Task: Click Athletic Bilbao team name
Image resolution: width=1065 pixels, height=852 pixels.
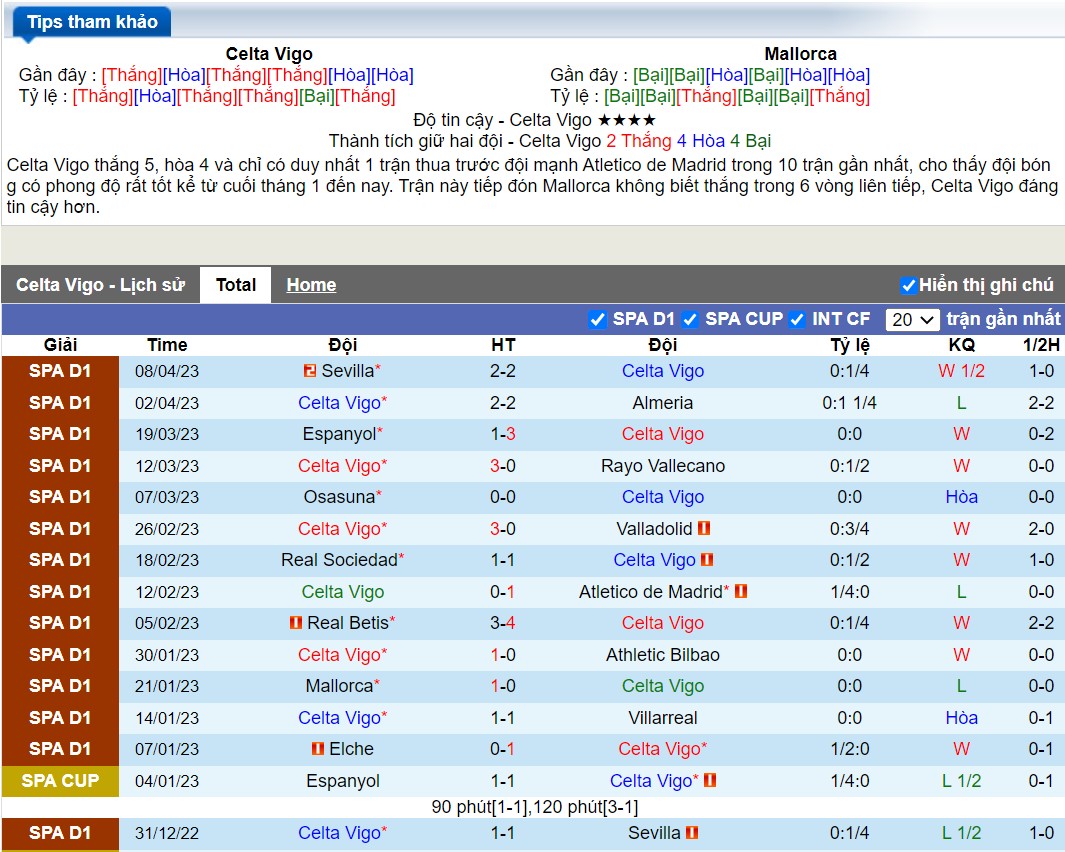Action: pos(663,655)
